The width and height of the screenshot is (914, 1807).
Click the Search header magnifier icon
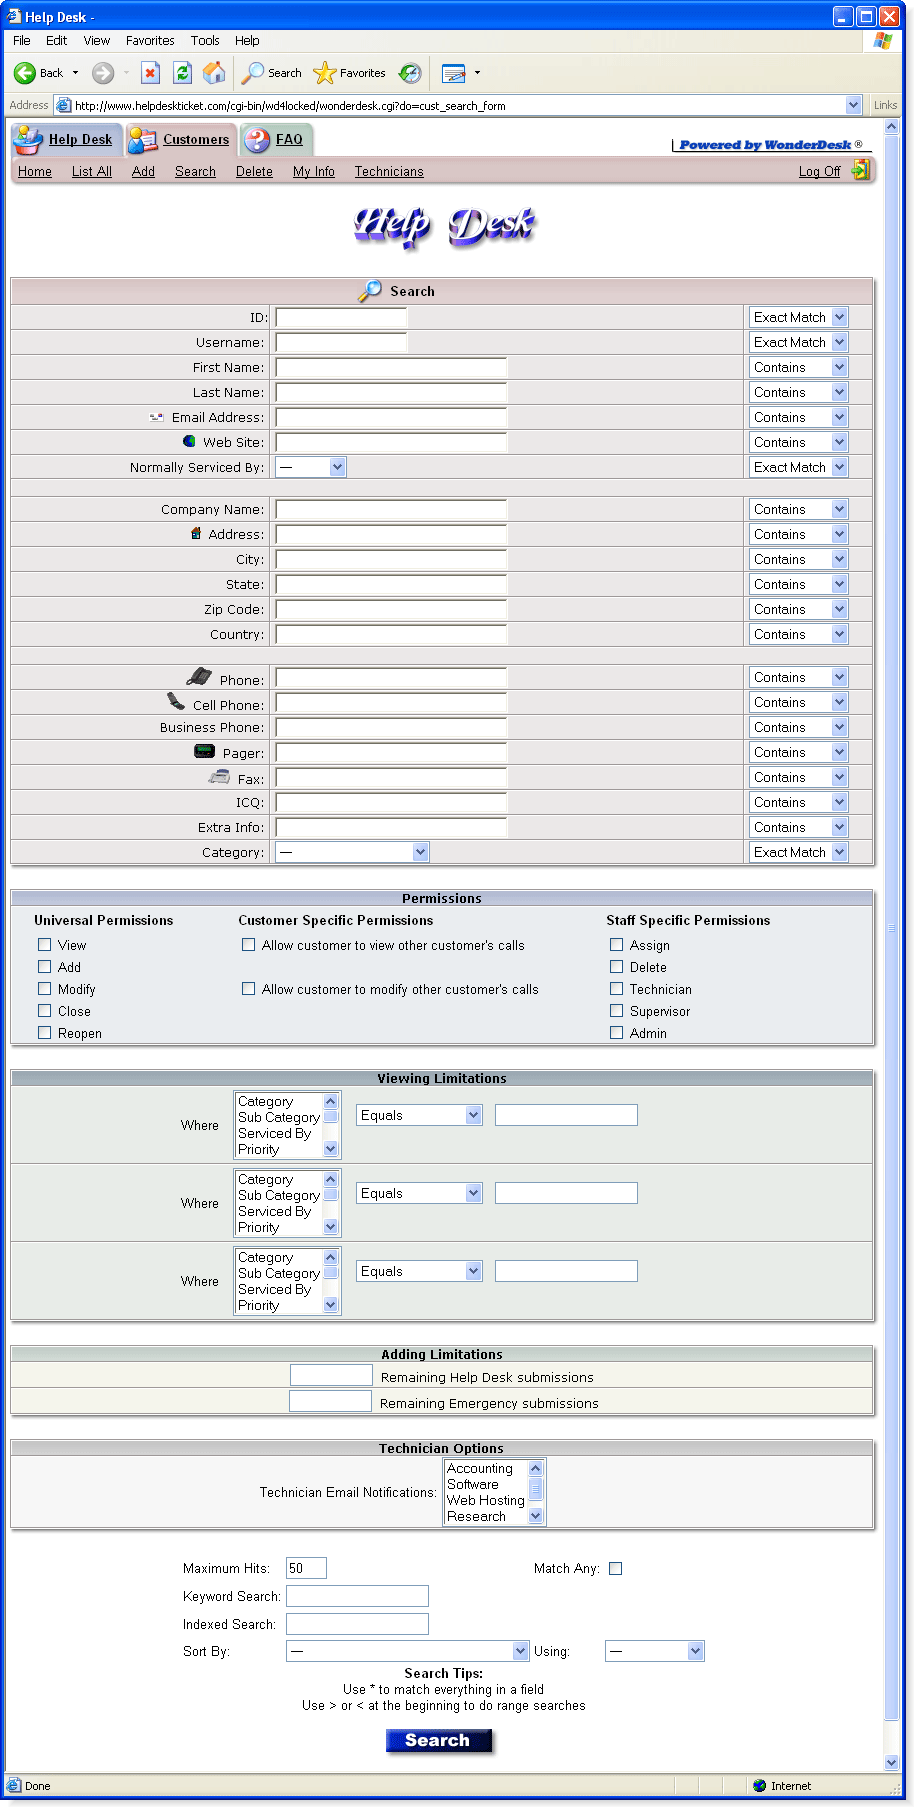tap(370, 291)
